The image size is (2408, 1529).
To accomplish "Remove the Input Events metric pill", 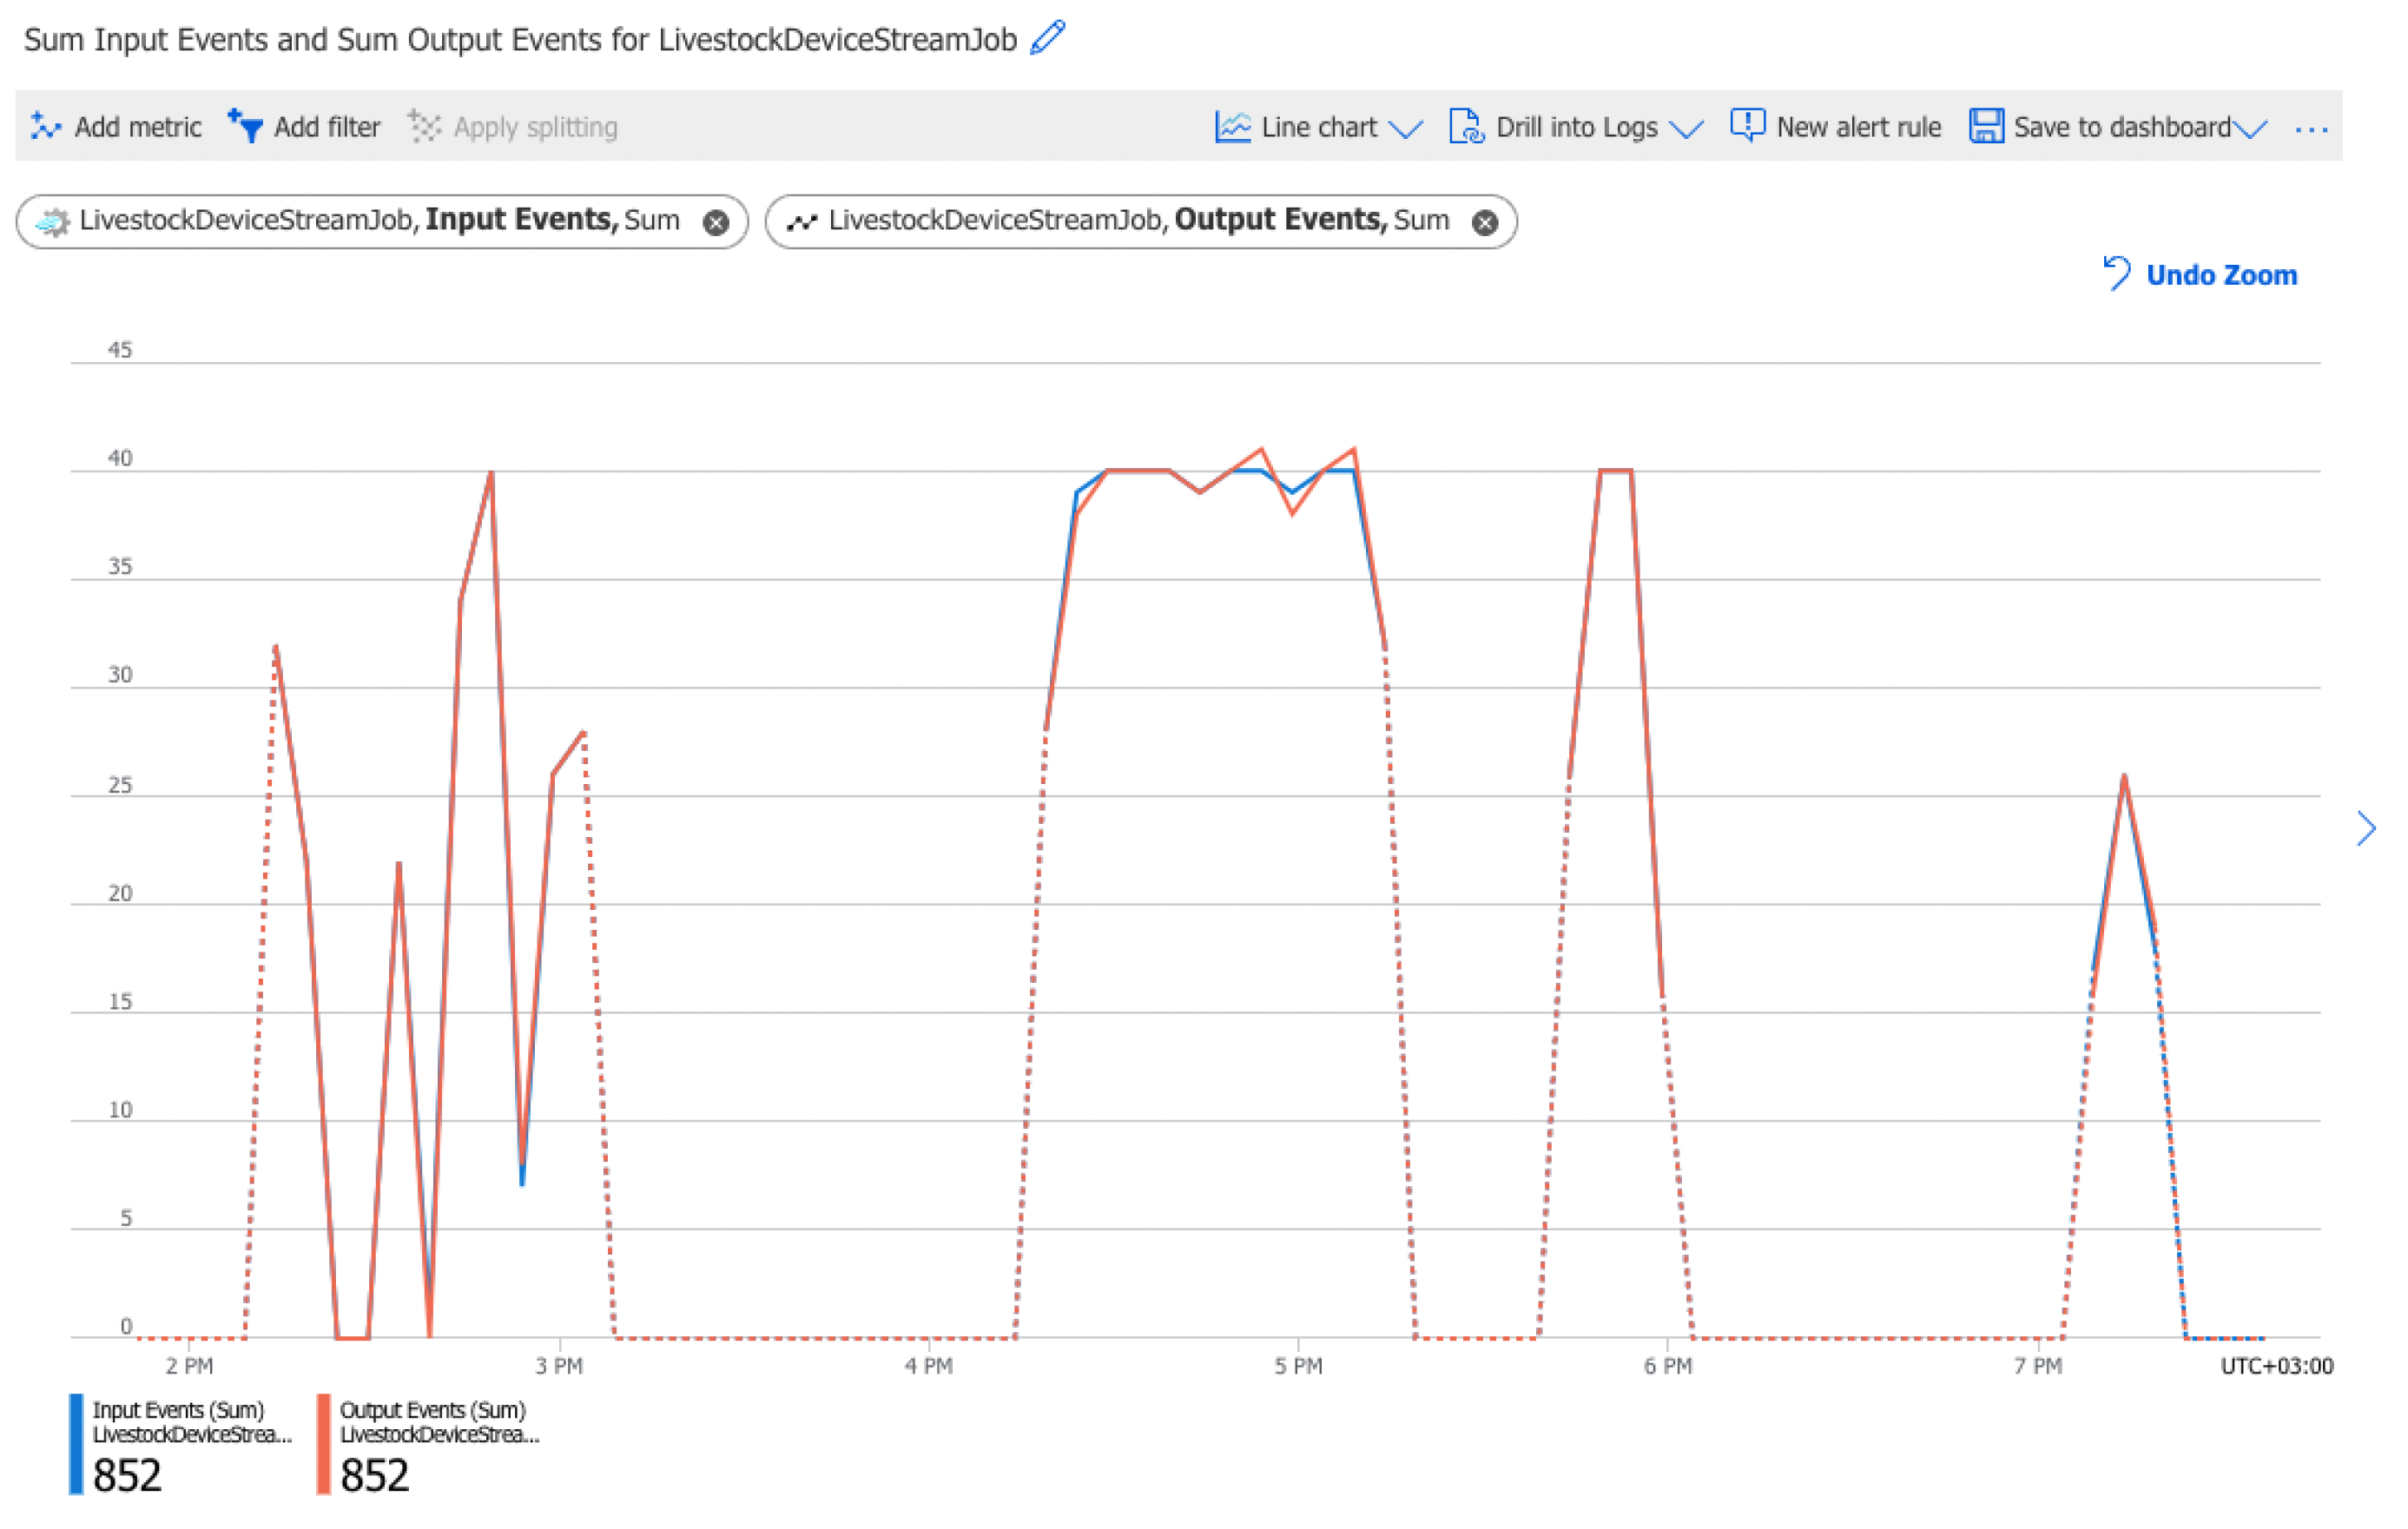I will click(x=715, y=222).
